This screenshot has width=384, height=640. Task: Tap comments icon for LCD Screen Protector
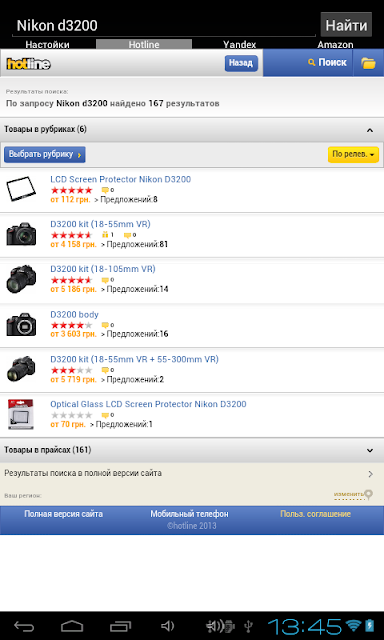[105, 190]
